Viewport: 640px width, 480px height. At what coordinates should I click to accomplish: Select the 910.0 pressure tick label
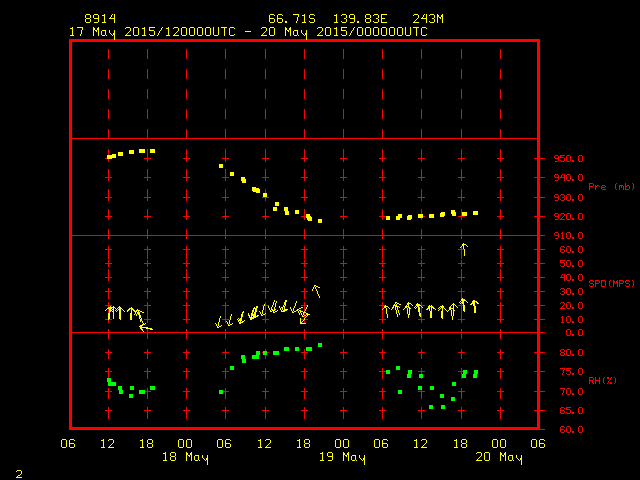tap(567, 235)
